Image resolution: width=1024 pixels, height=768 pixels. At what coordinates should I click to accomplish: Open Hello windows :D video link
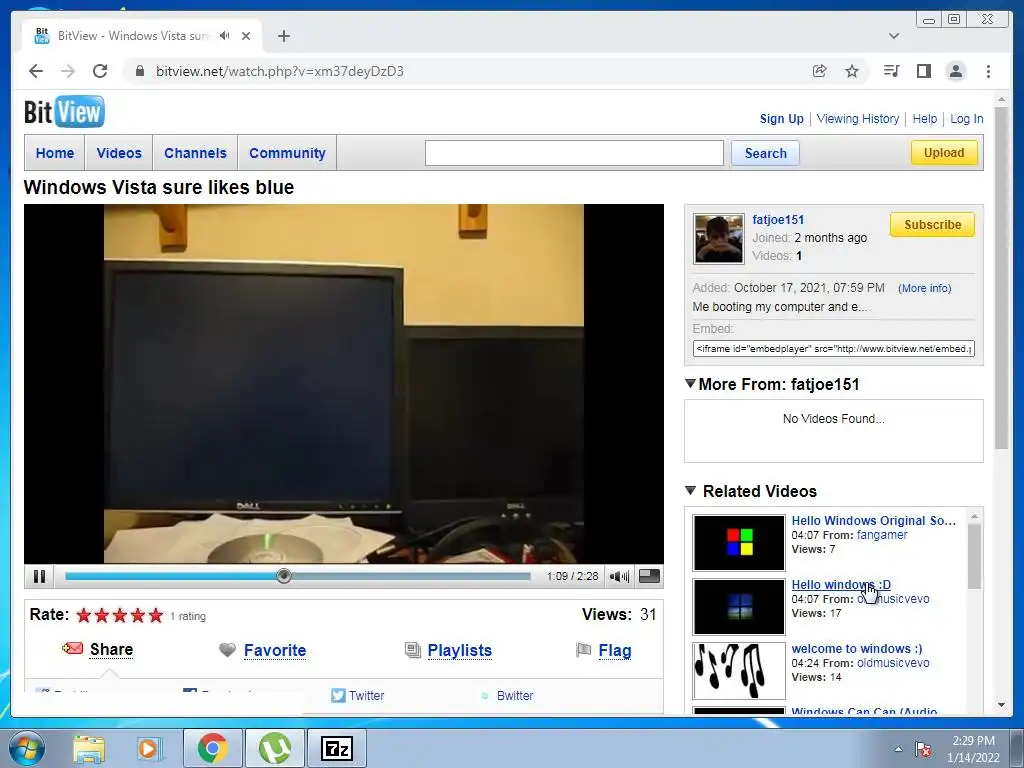tap(841, 584)
